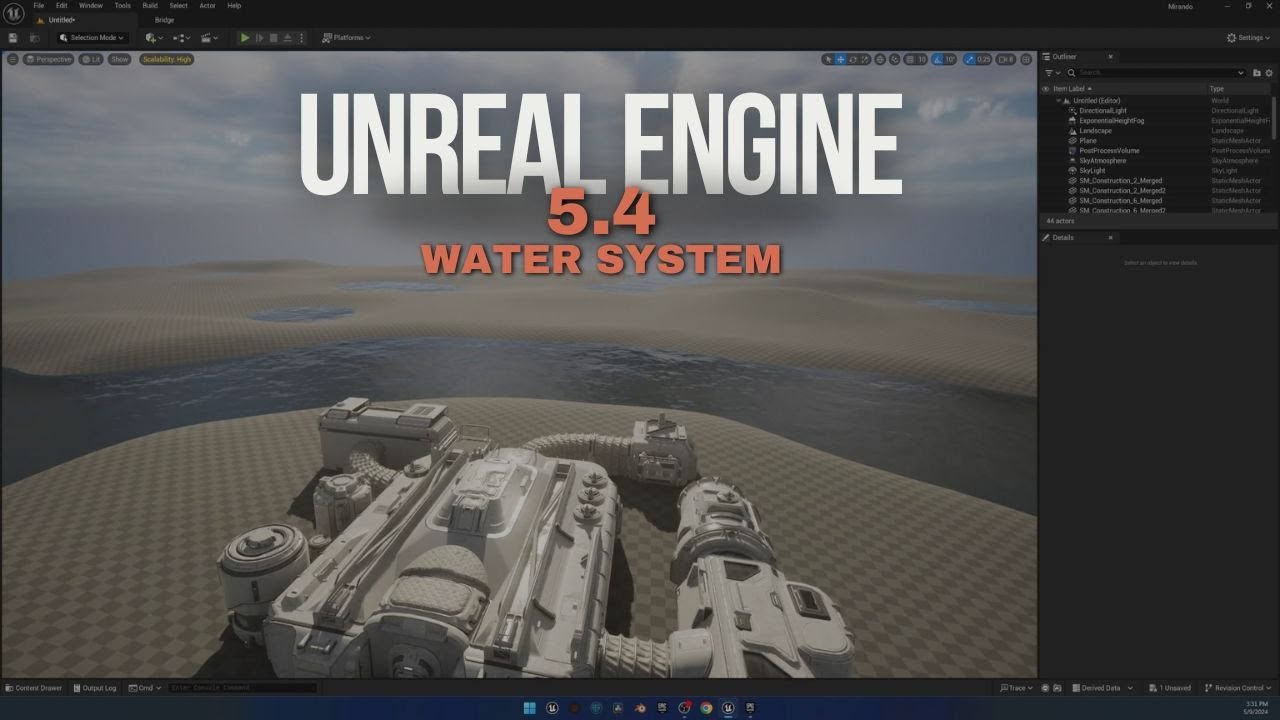Click the Browse content icon beside Save
This screenshot has width=1280, height=720.
[x=35, y=38]
